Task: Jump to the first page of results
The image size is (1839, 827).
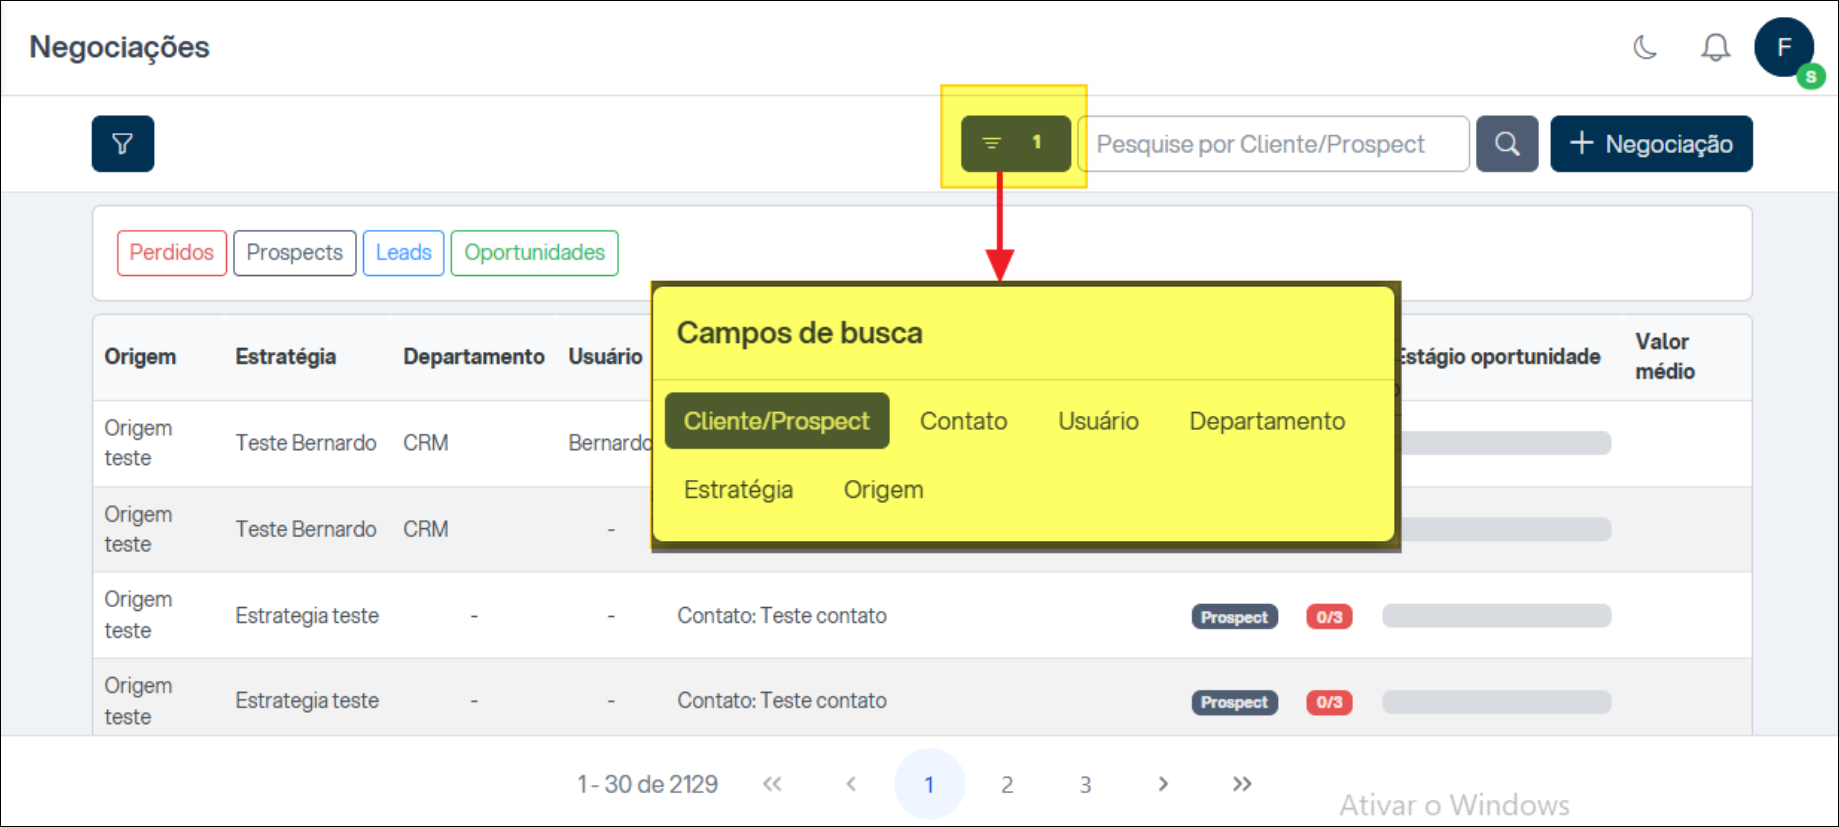Action: click(x=772, y=784)
